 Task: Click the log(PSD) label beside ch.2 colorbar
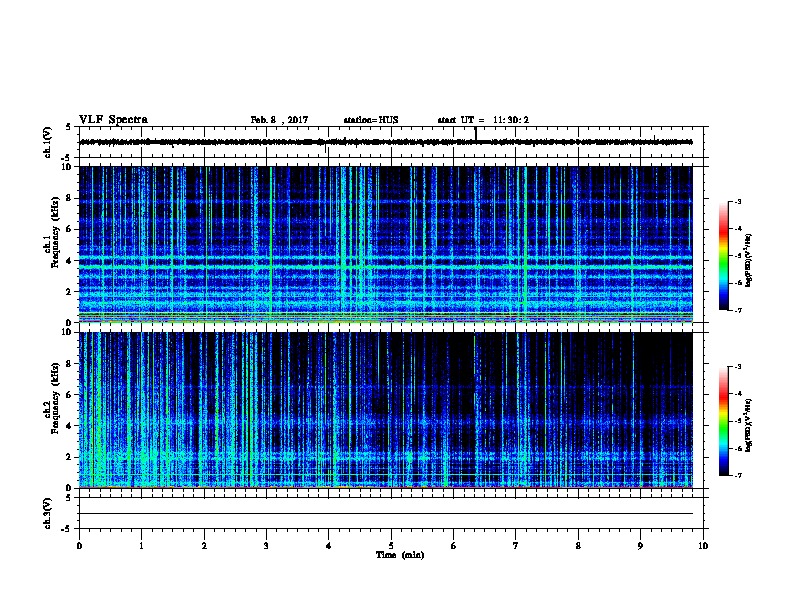pyautogui.click(x=748, y=425)
